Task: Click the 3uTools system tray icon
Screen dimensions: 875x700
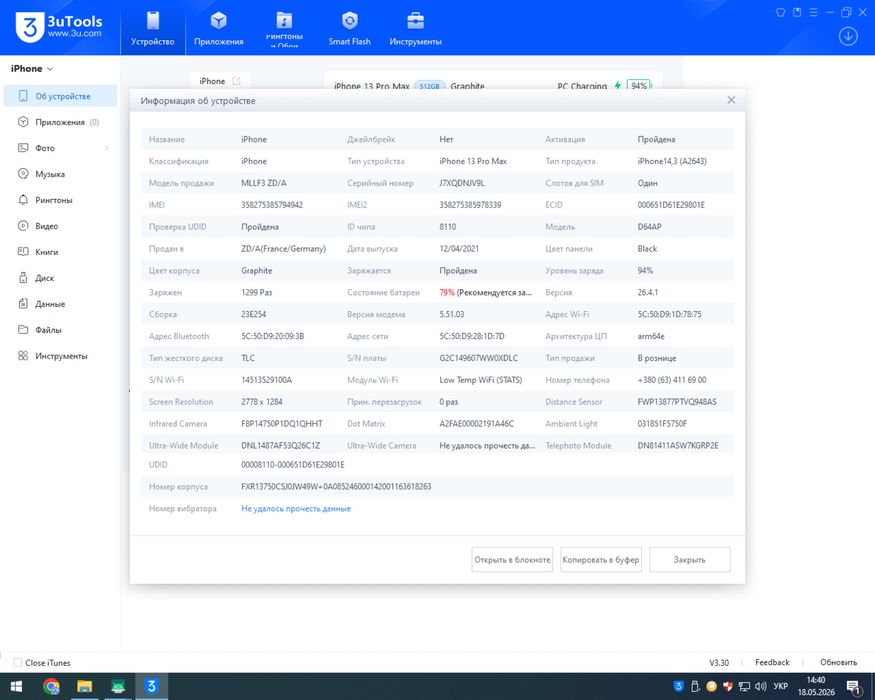Action: tap(678, 686)
